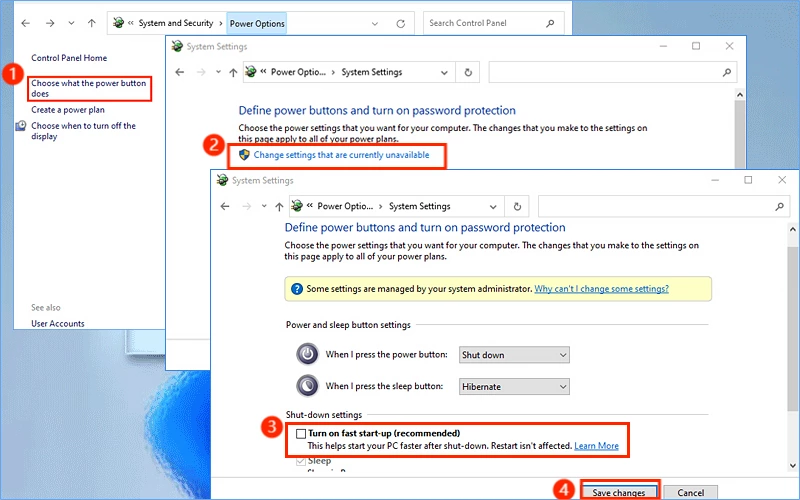Go up one level in front System Settings window
The image size is (800, 500).
tap(279, 206)
